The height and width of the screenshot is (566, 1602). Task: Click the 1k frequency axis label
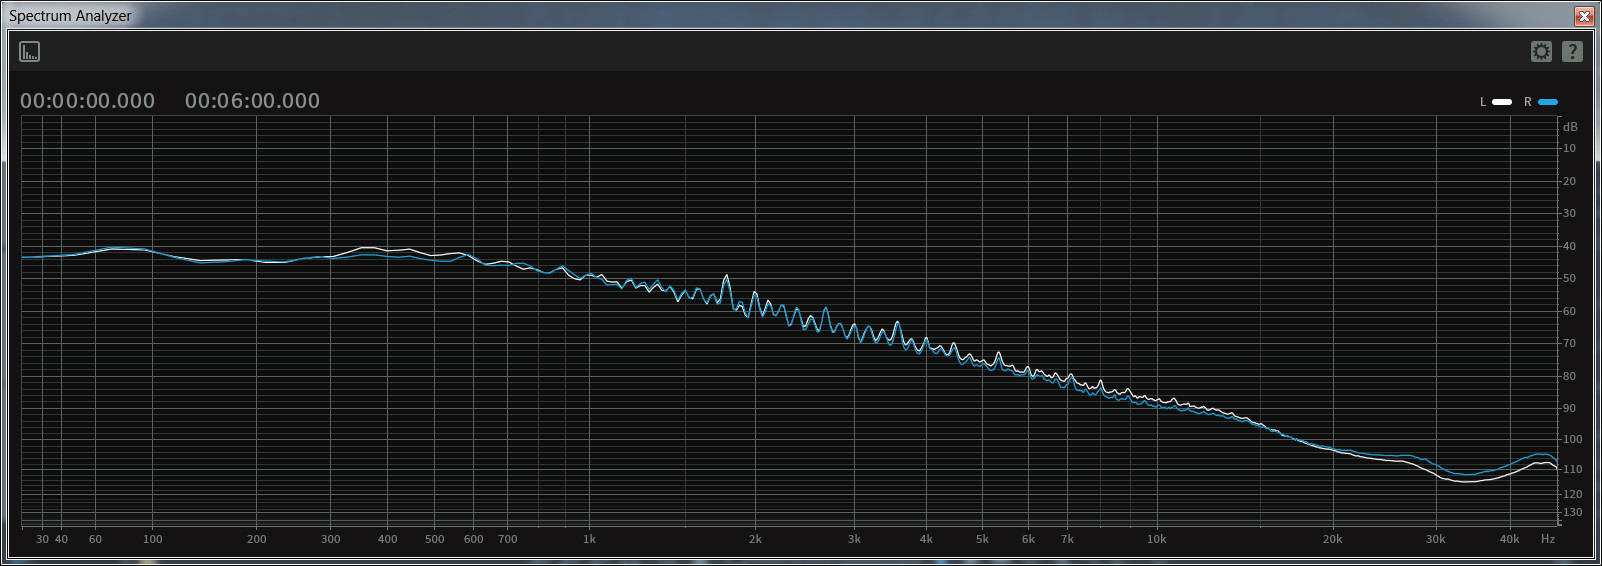pyautogui.click(x=590, y=539)
